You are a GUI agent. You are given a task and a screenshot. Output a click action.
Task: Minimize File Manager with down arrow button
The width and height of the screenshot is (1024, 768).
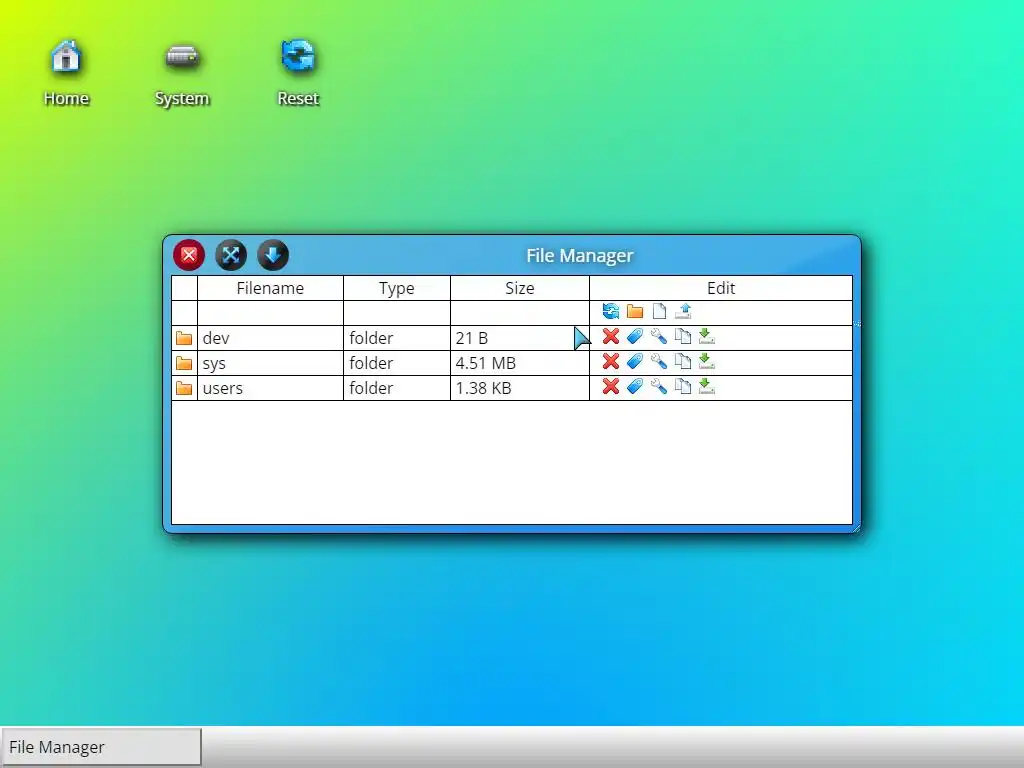click(272, 255)
